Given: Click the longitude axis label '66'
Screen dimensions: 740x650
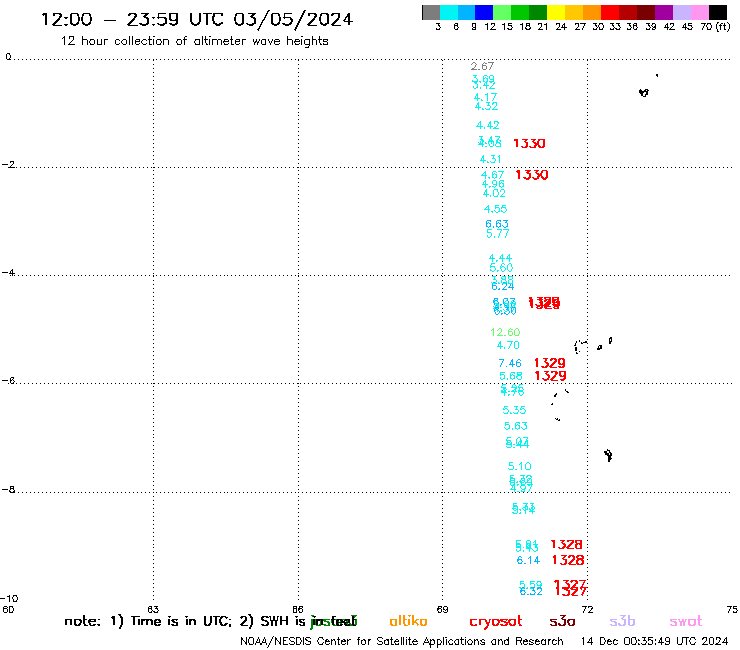Looking at the screenshot, I should (298, 609).
